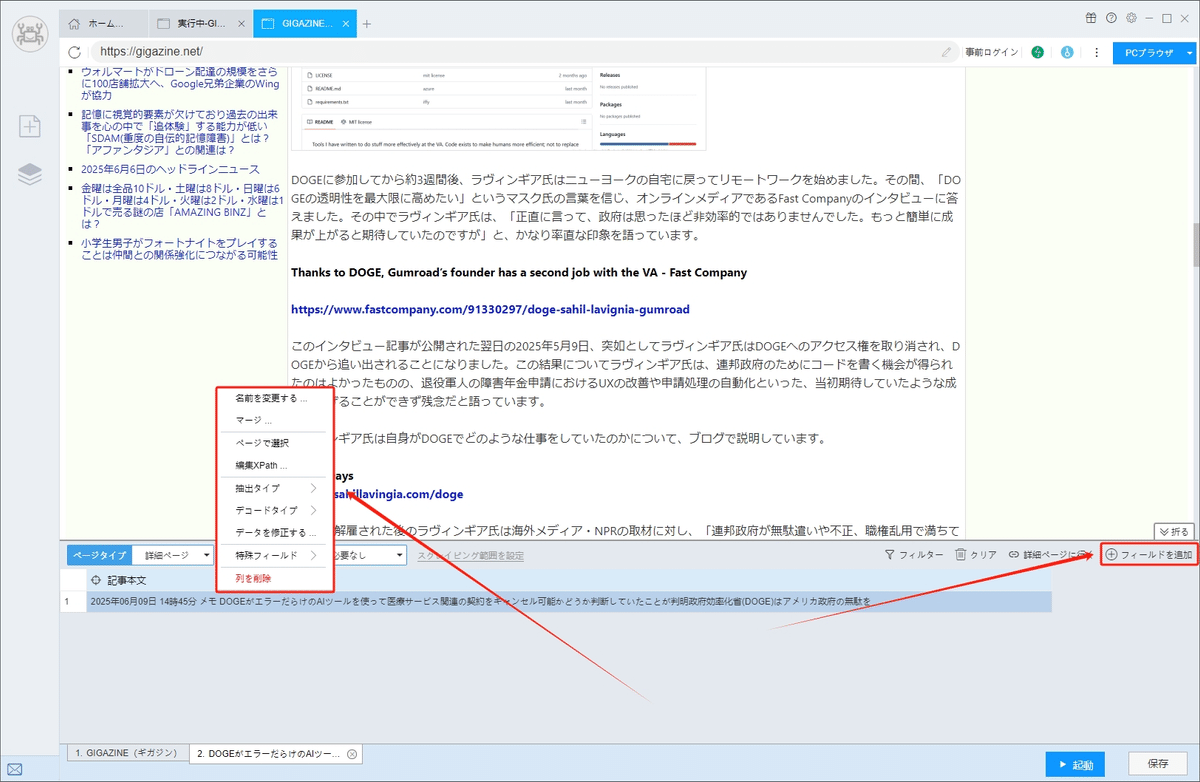
Task: Click the crosshair icon beside 記事本文
Action: pyautogui.click(x=96, y=580)
